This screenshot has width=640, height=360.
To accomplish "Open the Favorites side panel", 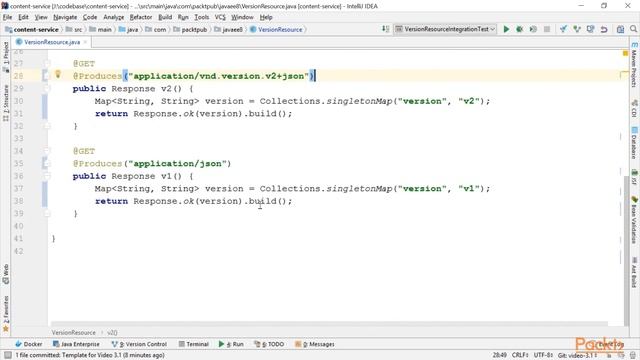I will click(6, 313).
